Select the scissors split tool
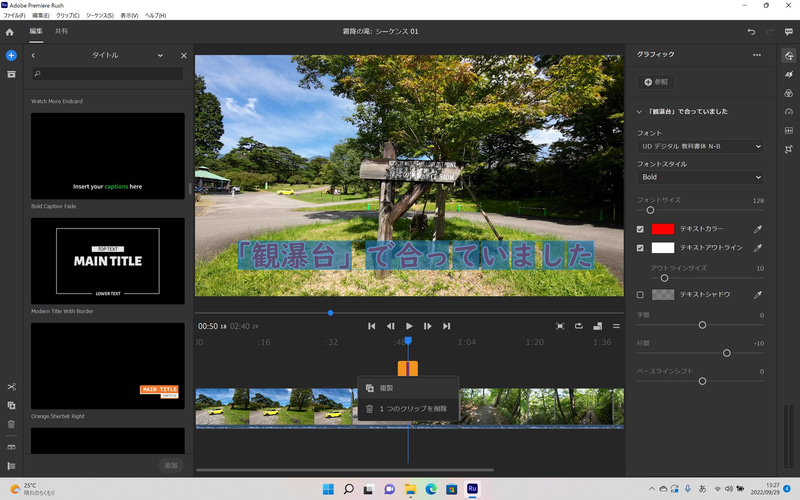 point(11,387)
